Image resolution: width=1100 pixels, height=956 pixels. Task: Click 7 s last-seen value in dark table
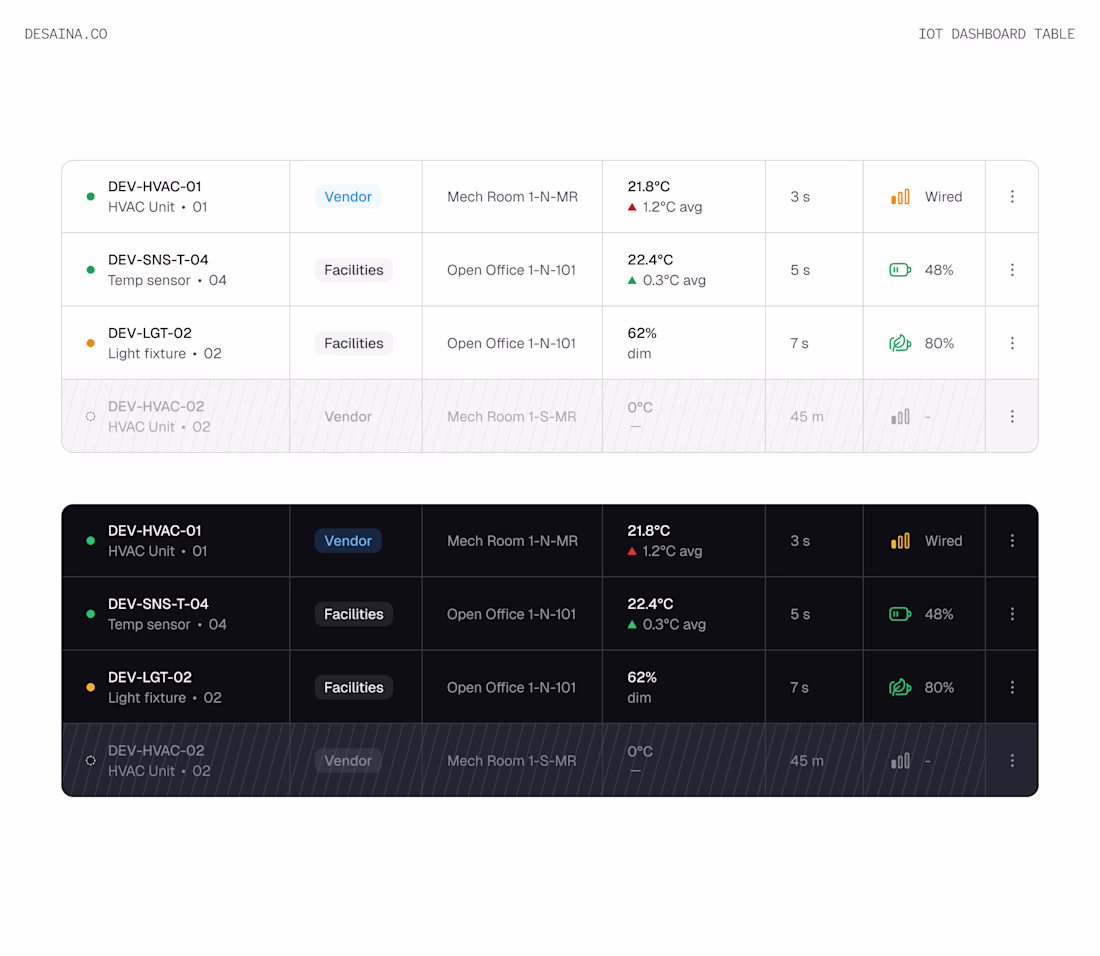click(799, 687)
